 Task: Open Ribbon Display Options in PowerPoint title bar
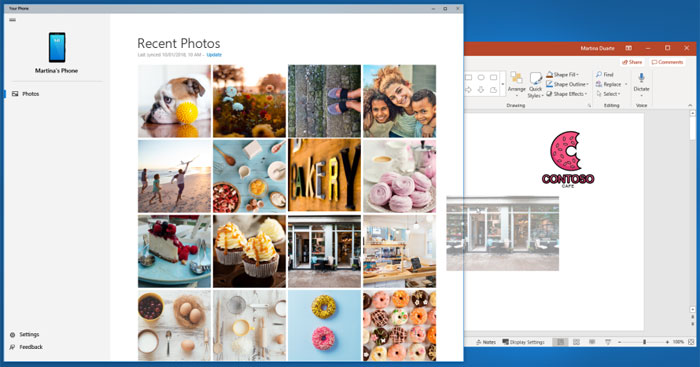629,48
